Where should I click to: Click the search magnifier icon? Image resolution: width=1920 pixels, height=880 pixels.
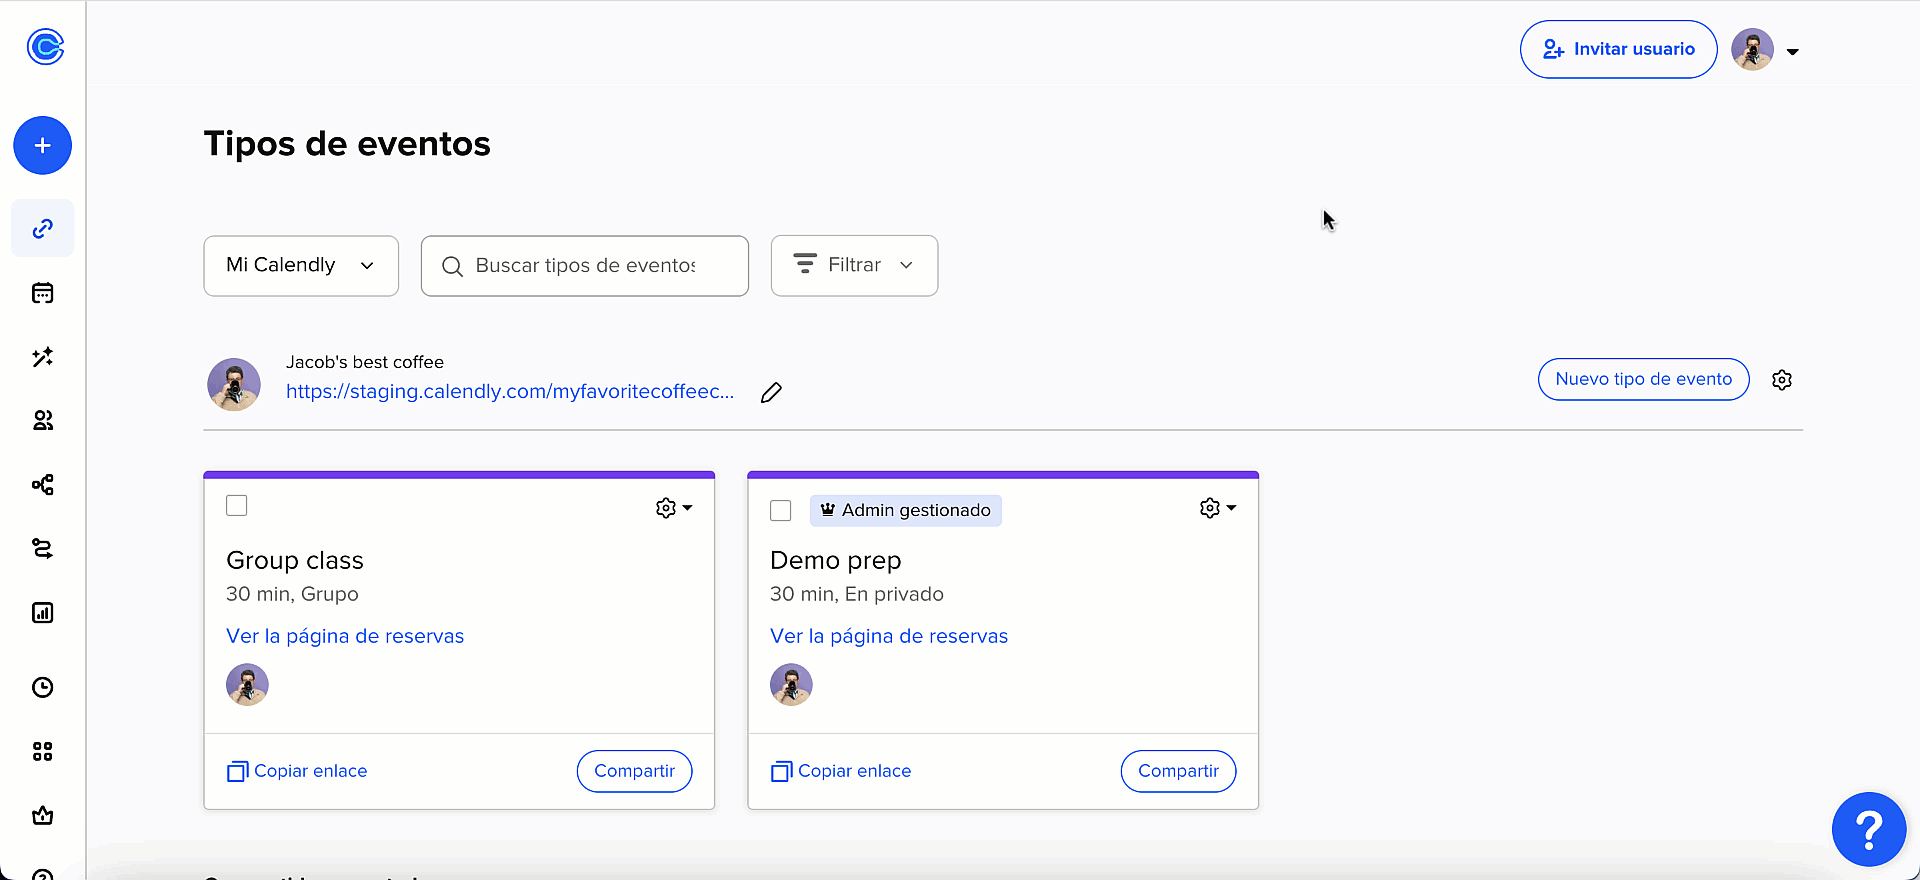(x=452, y=266)
